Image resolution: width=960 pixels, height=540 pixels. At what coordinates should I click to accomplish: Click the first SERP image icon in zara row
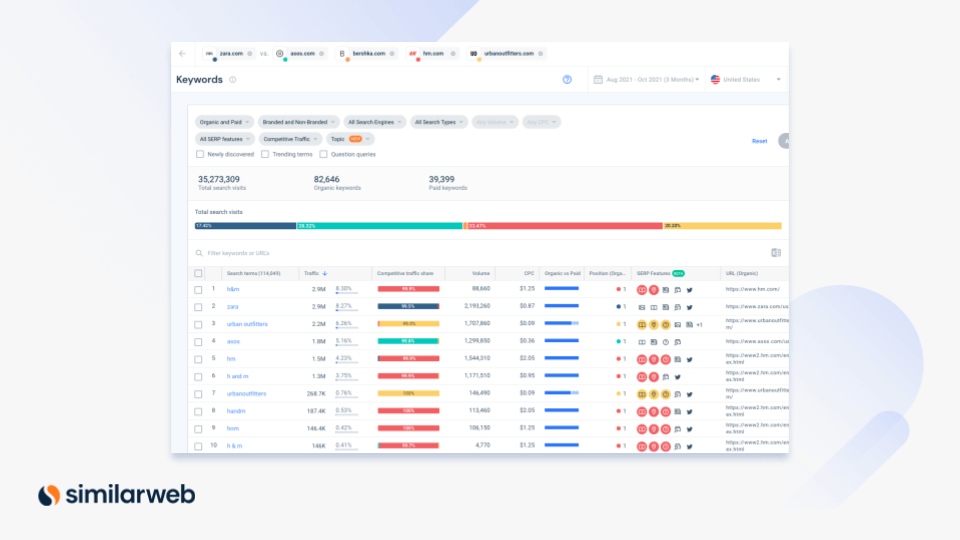point(642,307)
